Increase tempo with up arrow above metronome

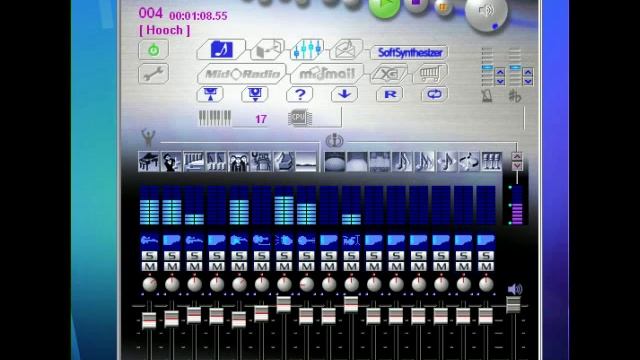click(500, 72)
